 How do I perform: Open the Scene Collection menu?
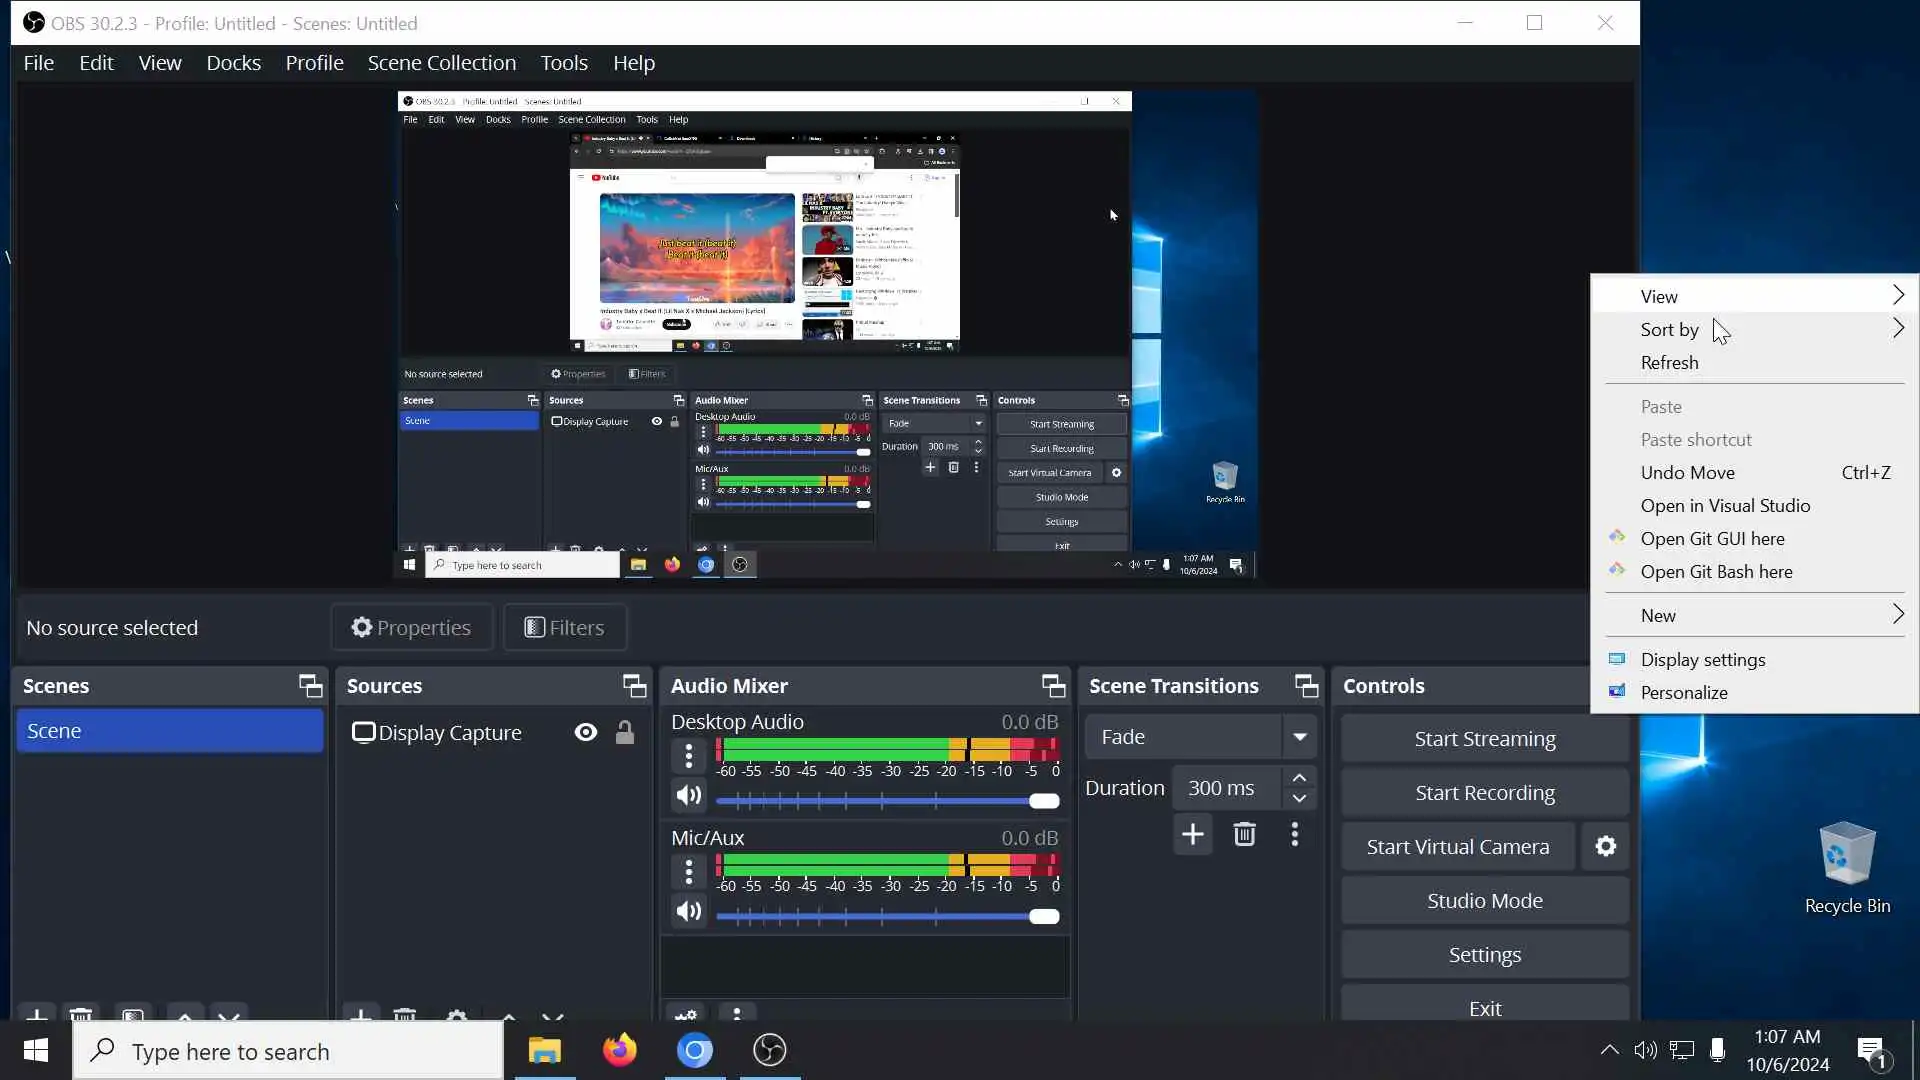pos(441,63)
